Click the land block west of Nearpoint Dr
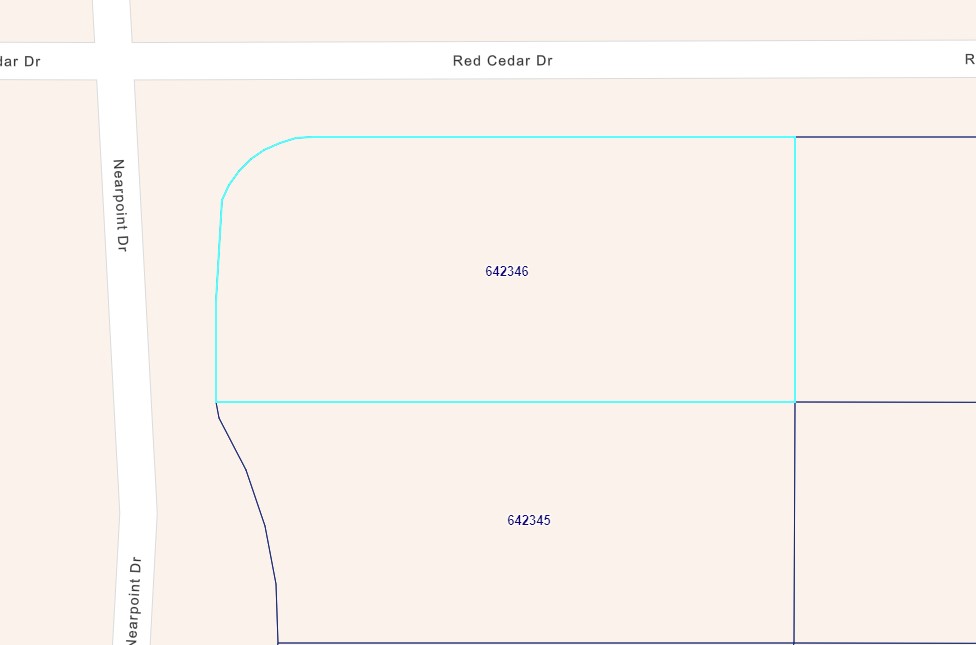Viewport: 976px width, 645px height. point(50,350)
